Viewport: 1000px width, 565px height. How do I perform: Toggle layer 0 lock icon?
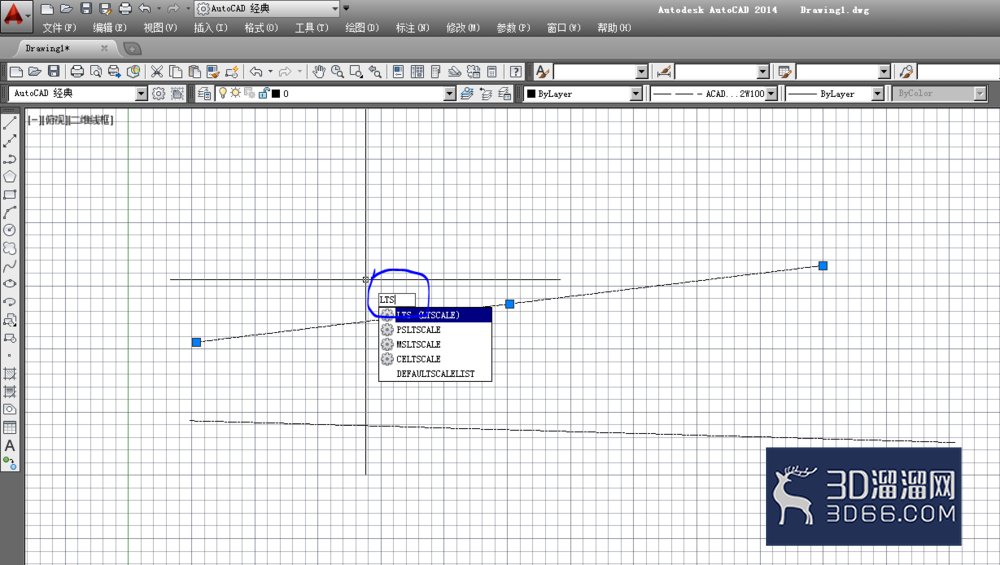click(x=263, y=93)
